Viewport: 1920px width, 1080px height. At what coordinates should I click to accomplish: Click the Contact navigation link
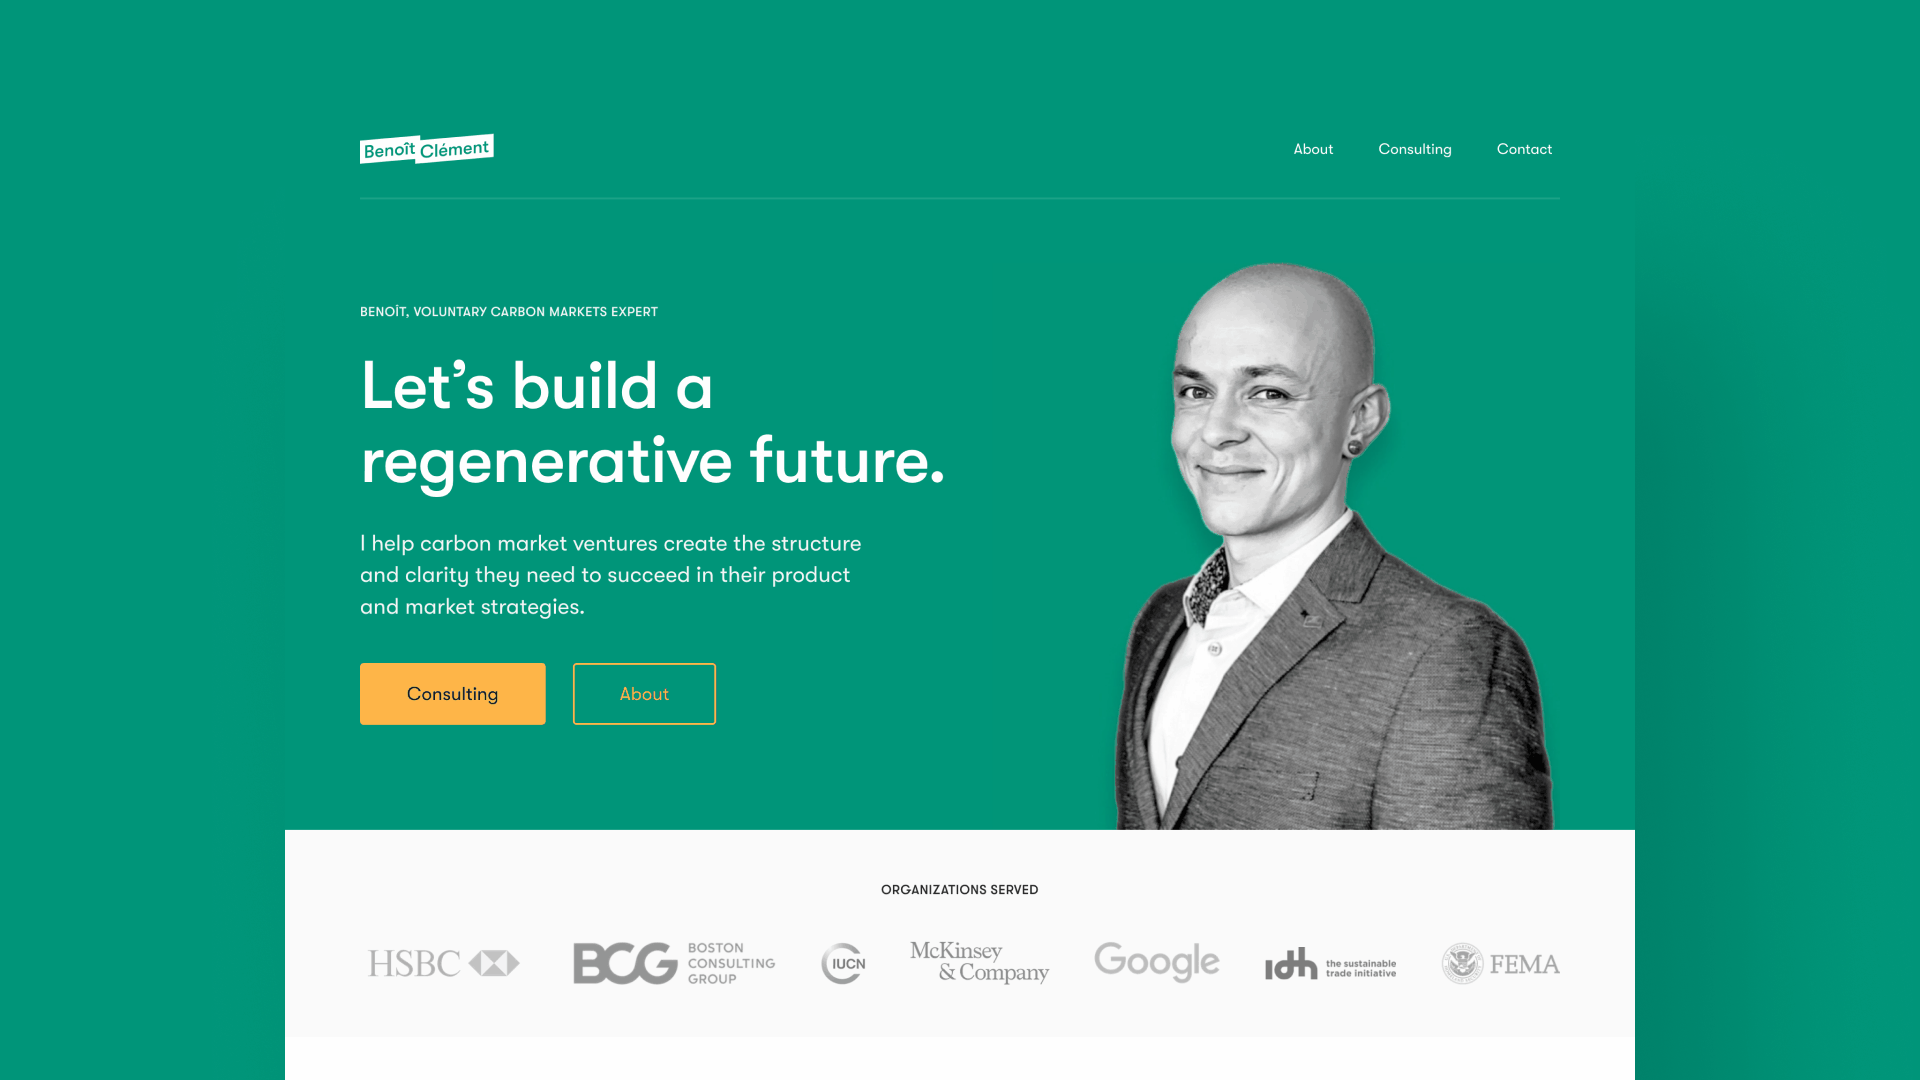pos(1524,149)
